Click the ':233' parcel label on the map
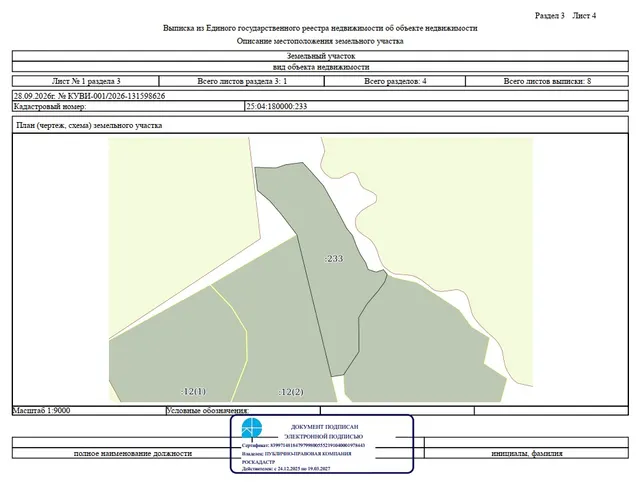This screenshot has height=488, width=640. point(334,258)
